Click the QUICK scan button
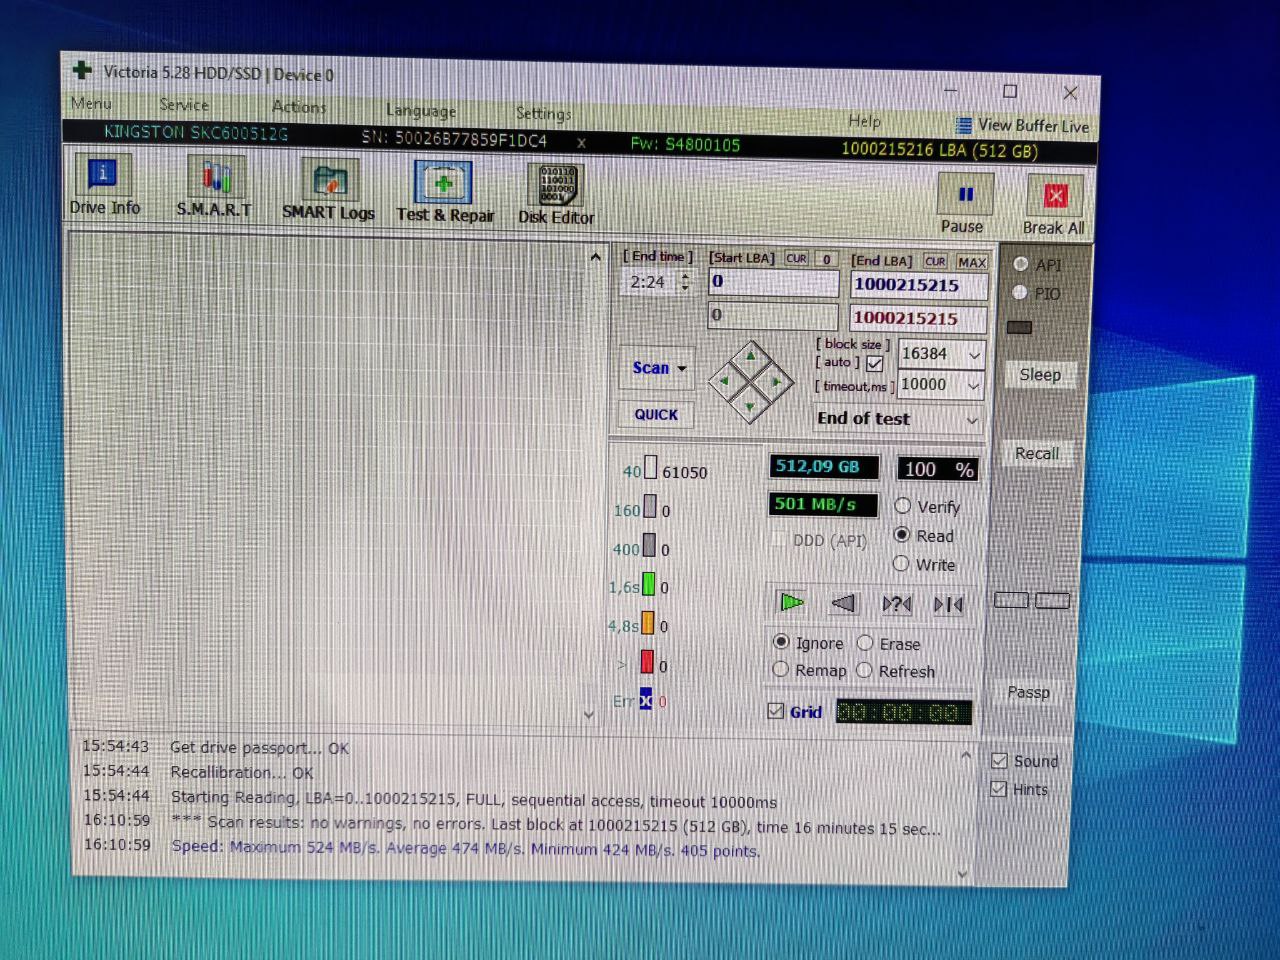The height and width of the screenshot is (960, 1280). (x=656, y=414)
